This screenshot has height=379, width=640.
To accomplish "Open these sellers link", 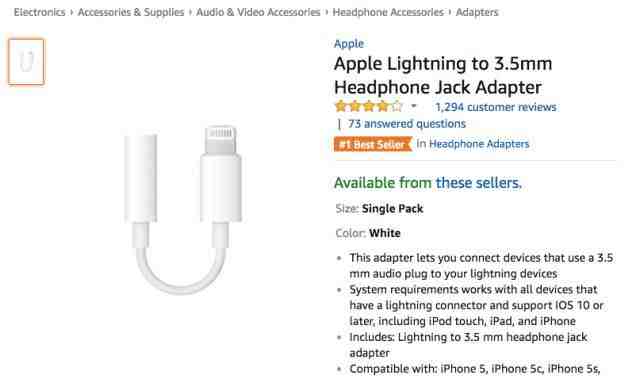I will point(478,183).
